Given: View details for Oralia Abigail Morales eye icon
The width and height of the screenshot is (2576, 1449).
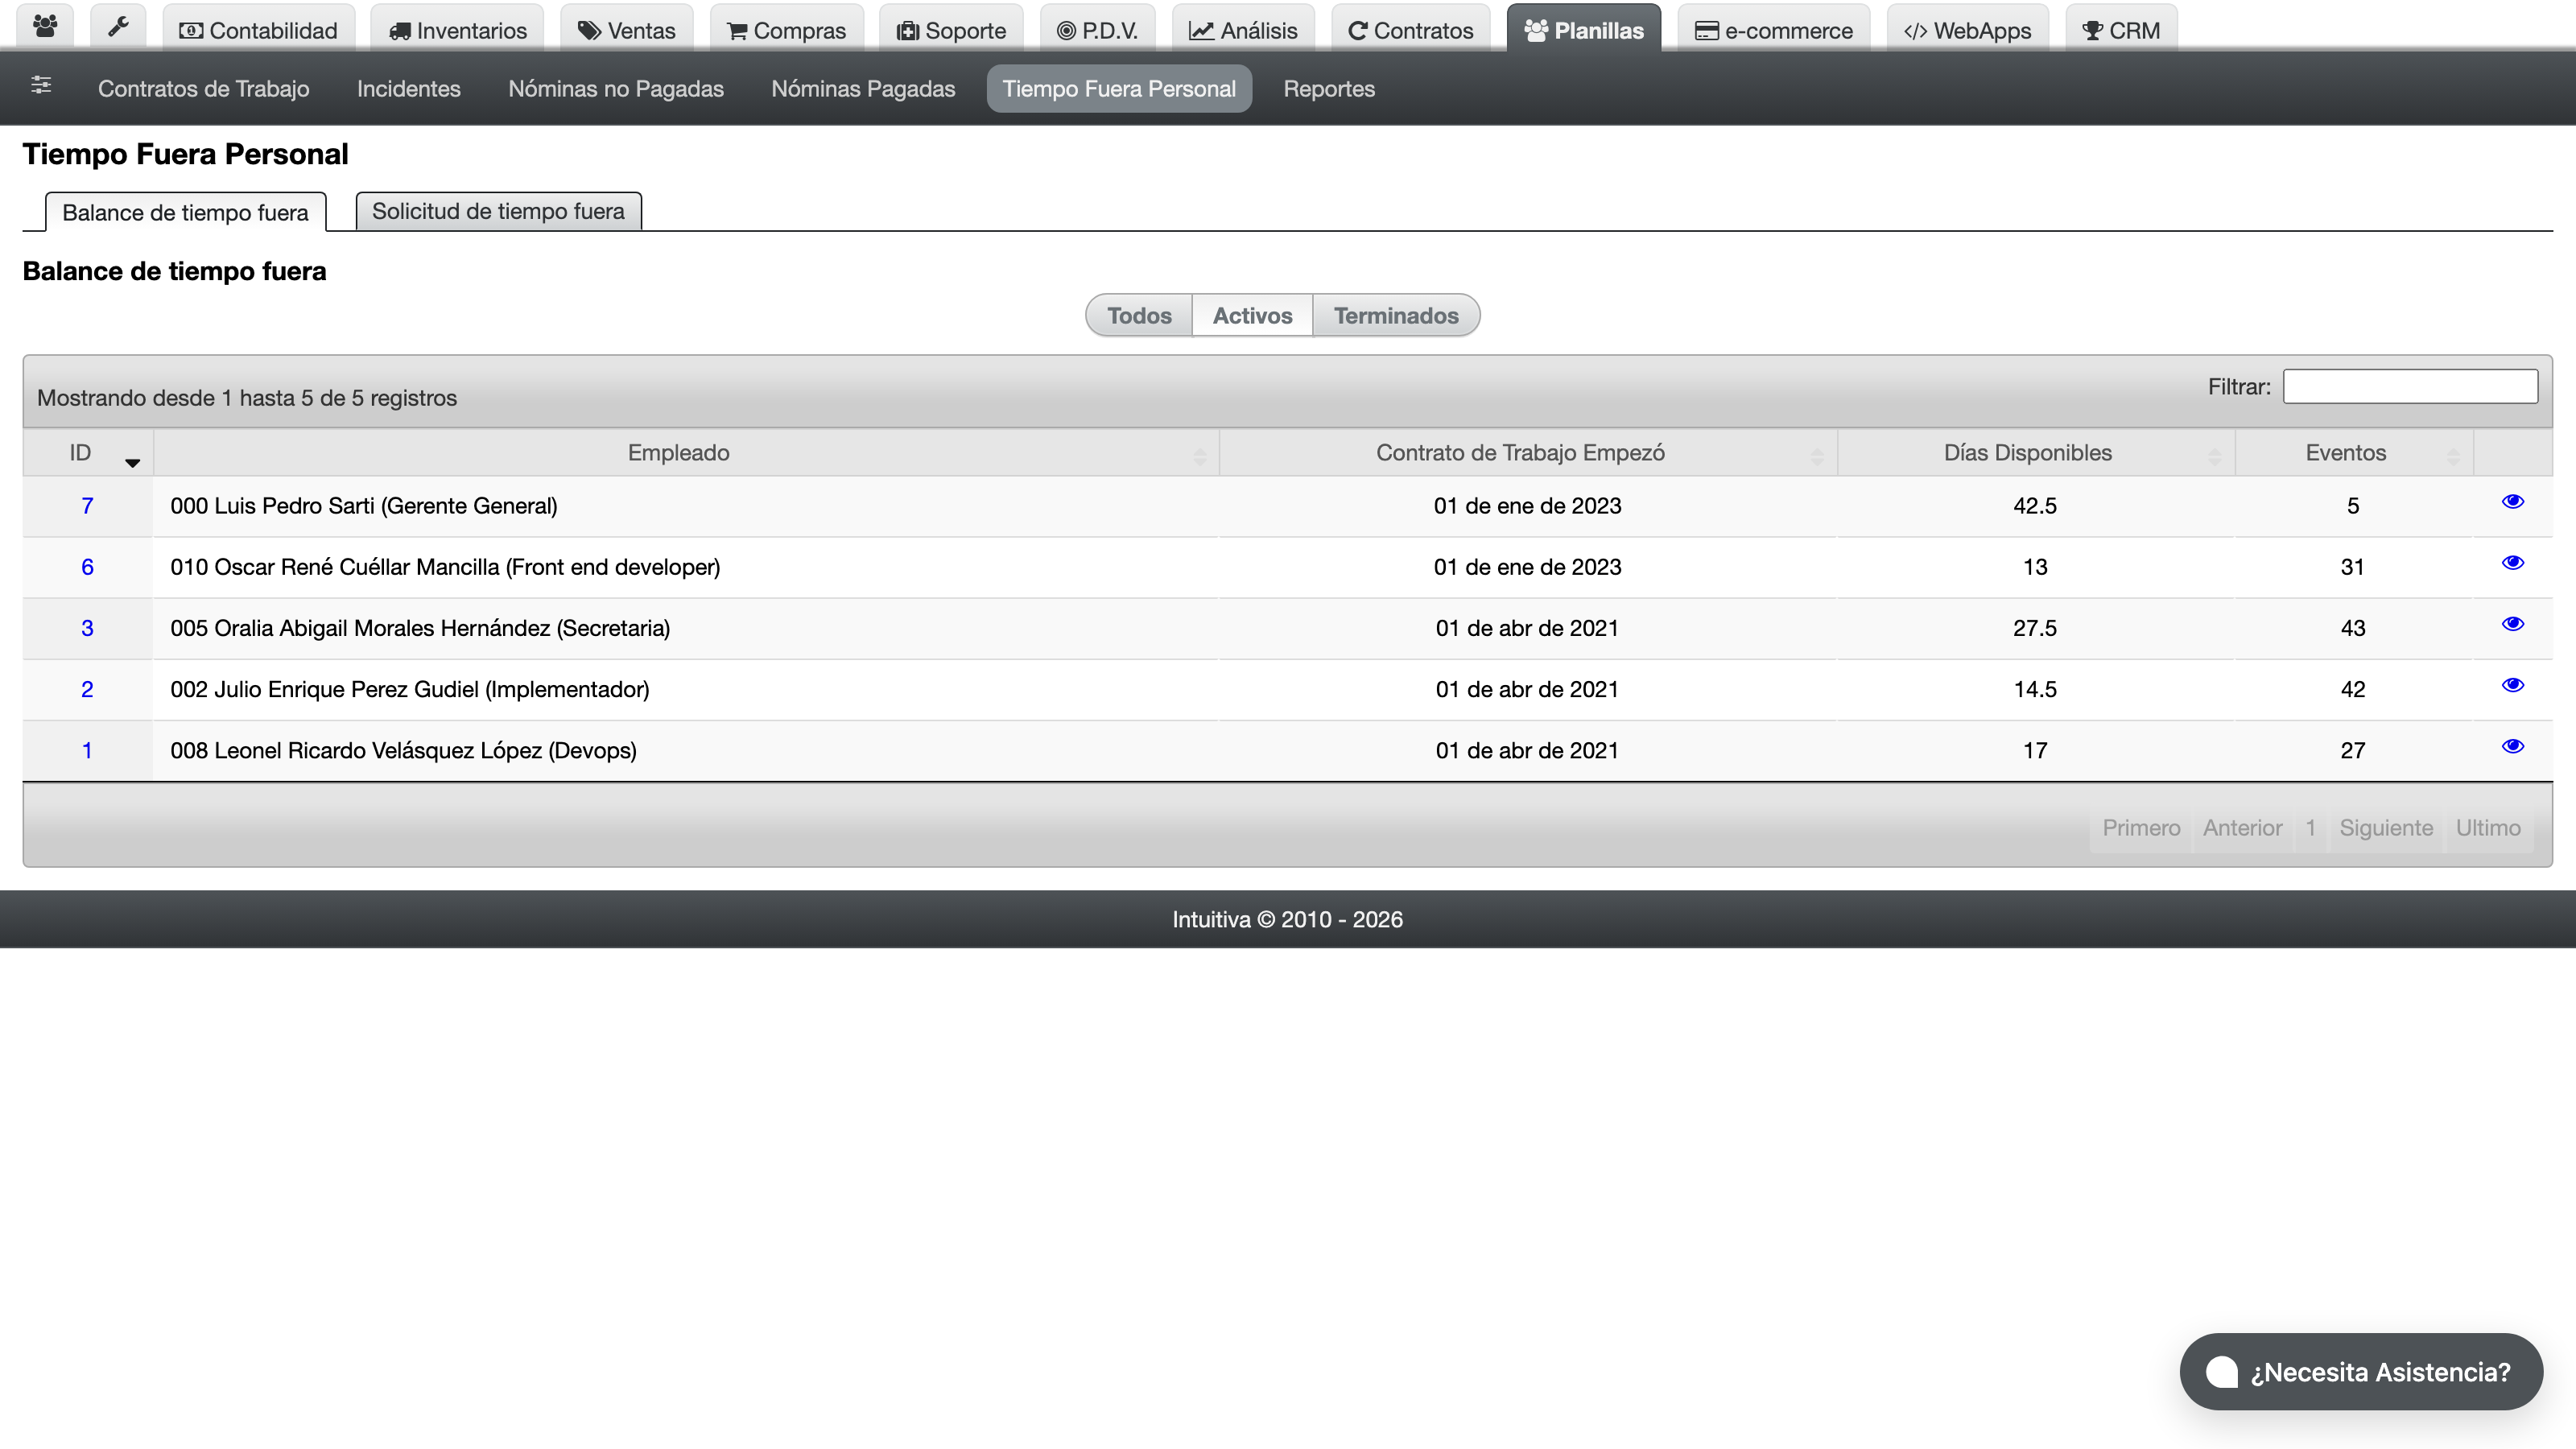Looking at the screenshot, I should coord(2512,624).
